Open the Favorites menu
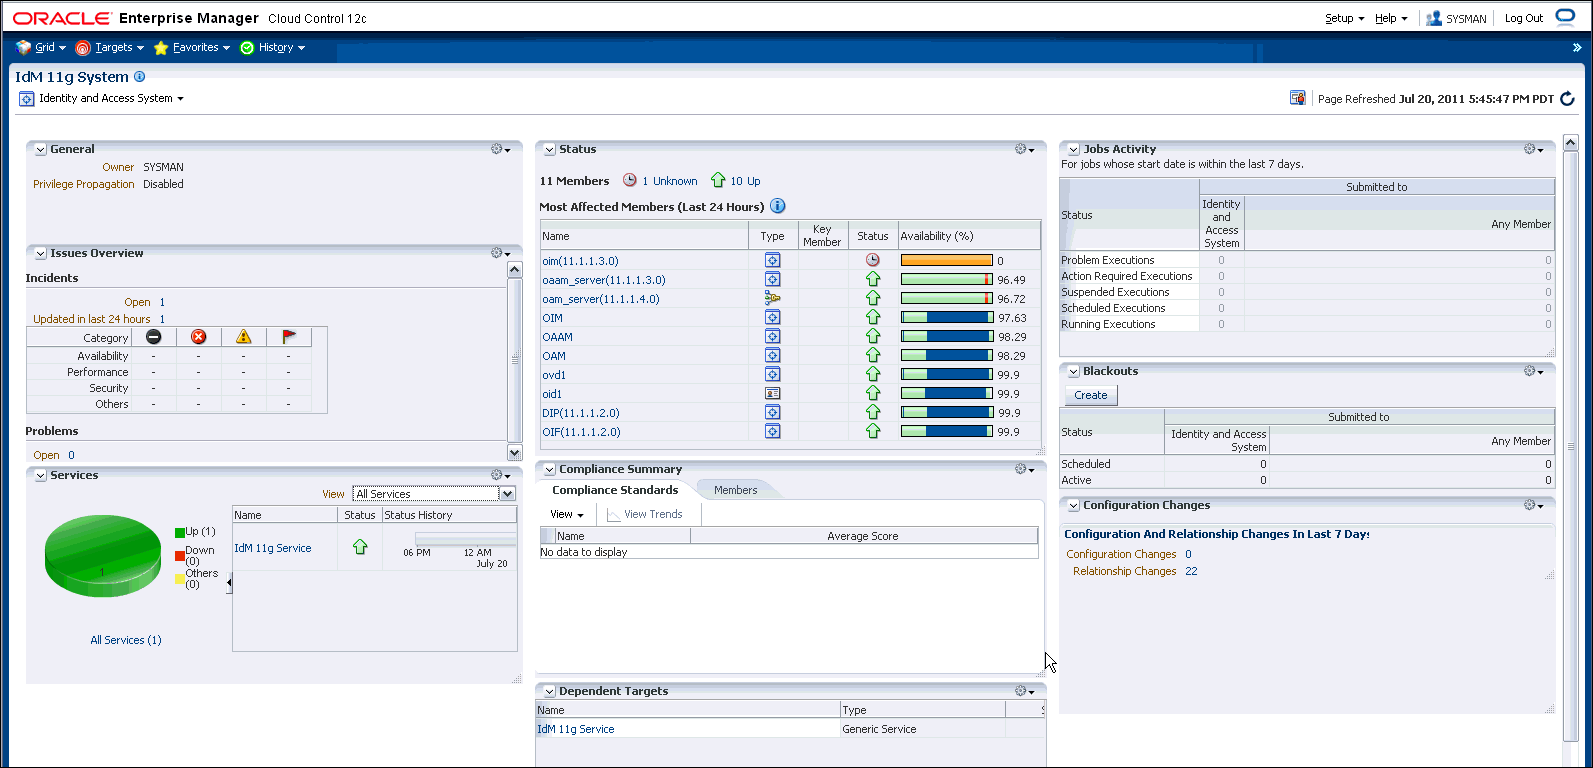Image resolution: width=1593 pixels, height=768 pixels. [x=192, y=47]
